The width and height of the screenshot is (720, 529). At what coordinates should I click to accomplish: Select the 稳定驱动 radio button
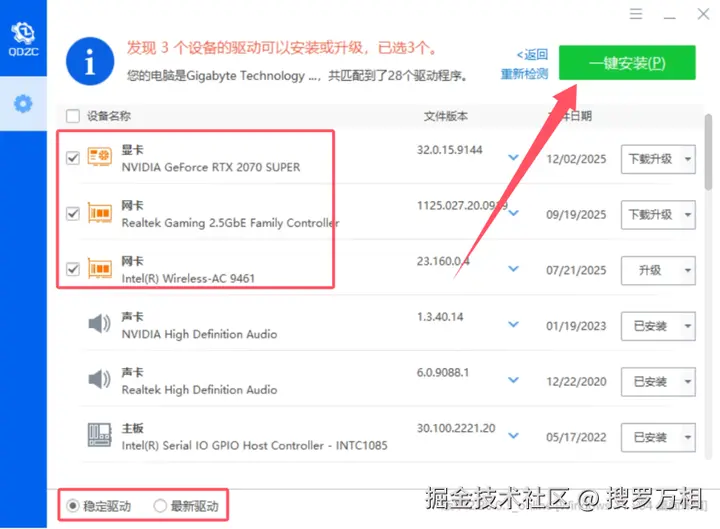72,506
